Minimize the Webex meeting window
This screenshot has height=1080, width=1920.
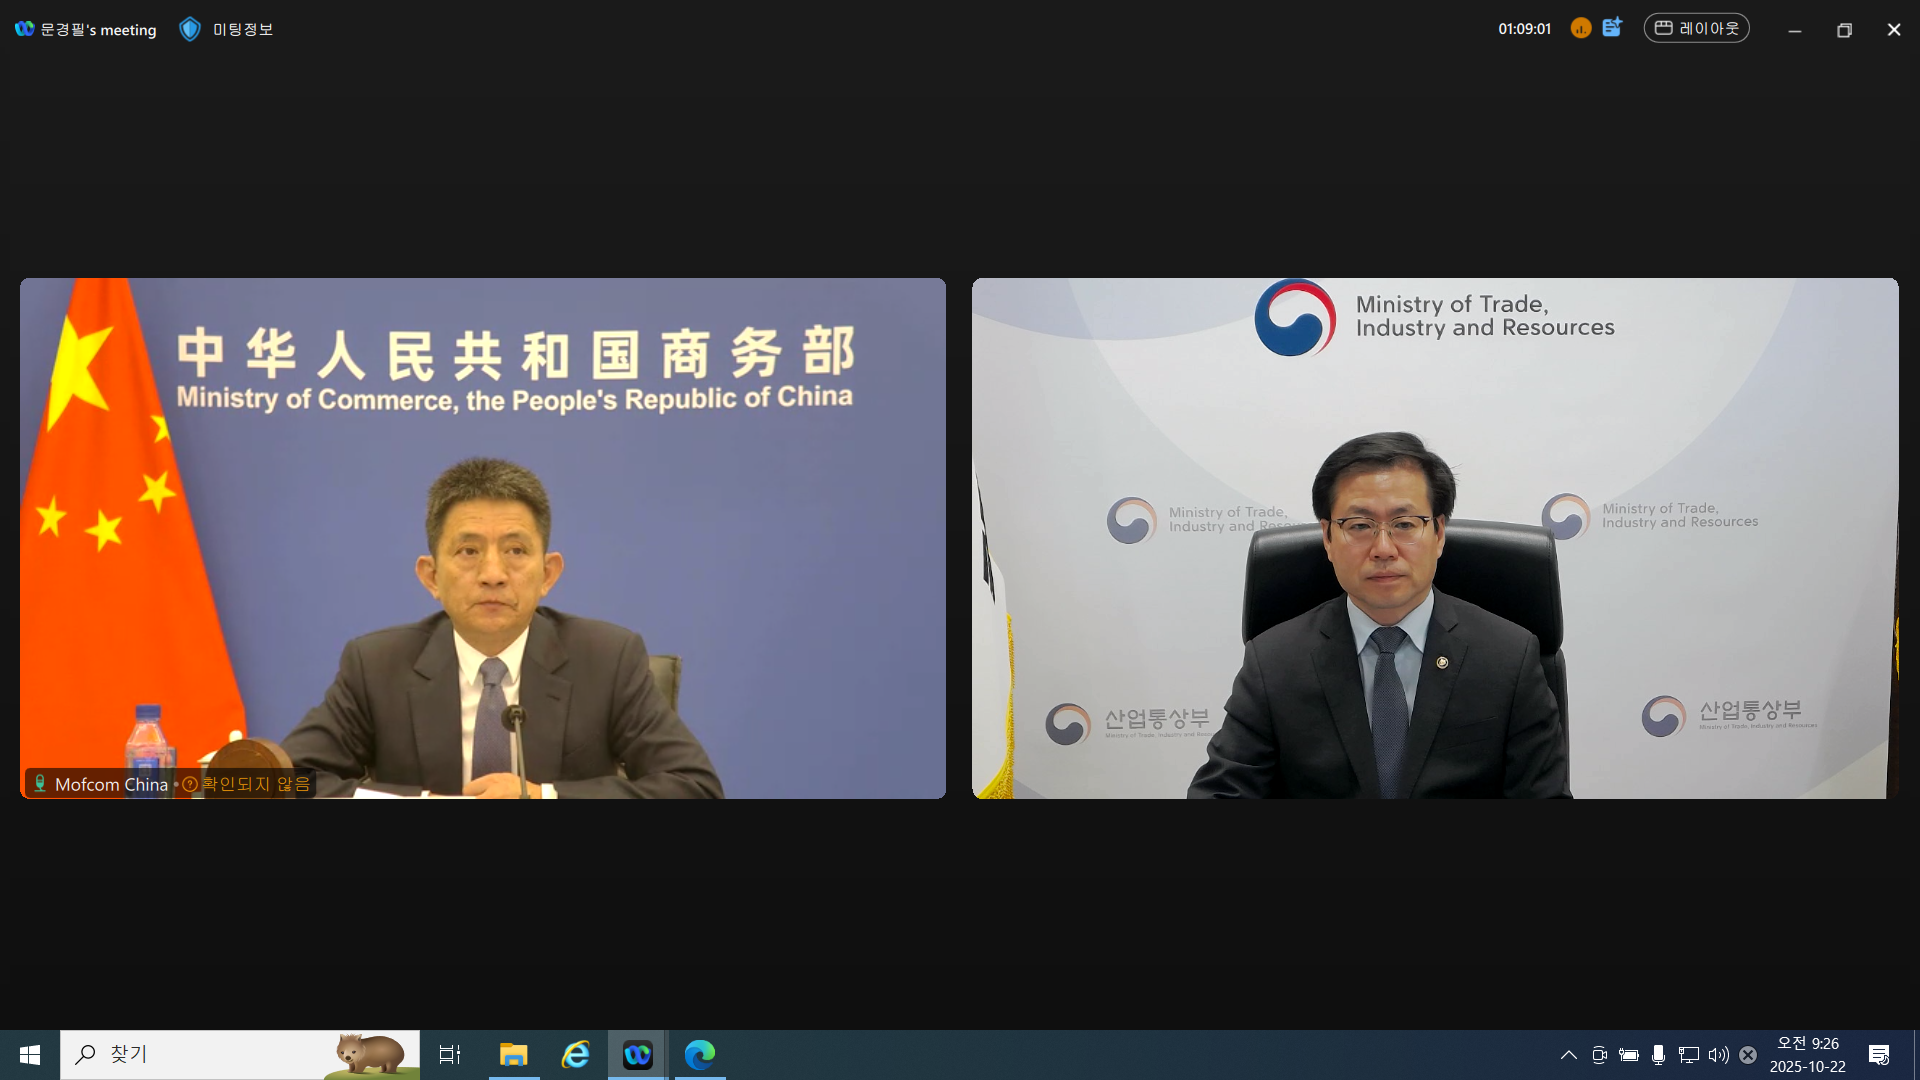pos(1795,30)
